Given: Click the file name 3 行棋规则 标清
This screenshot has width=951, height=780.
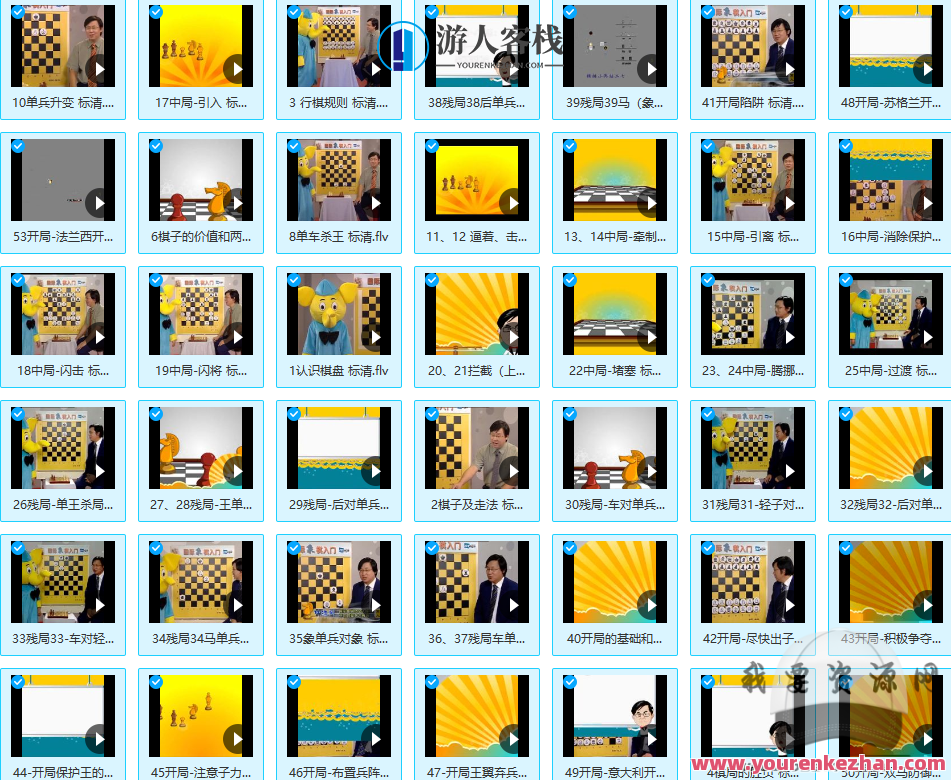Looking at the screenshot, I should [x=338, y=103].
